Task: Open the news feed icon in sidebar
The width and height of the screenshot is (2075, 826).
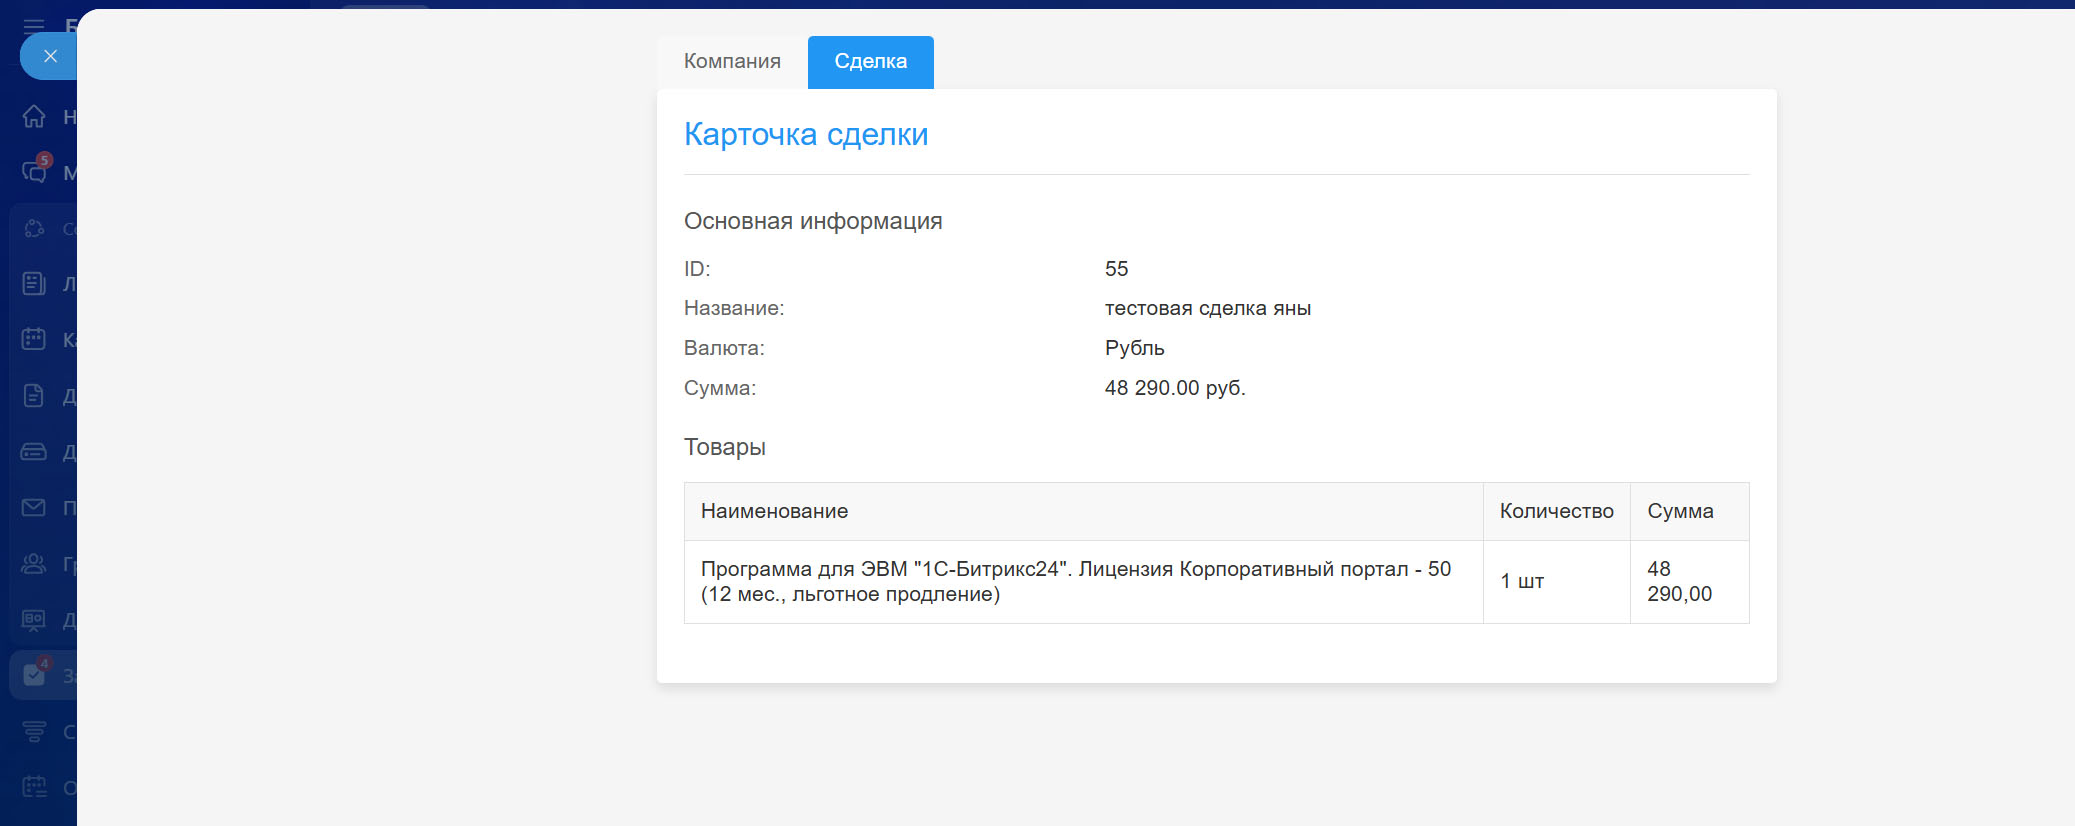Action: coord(34,284)
